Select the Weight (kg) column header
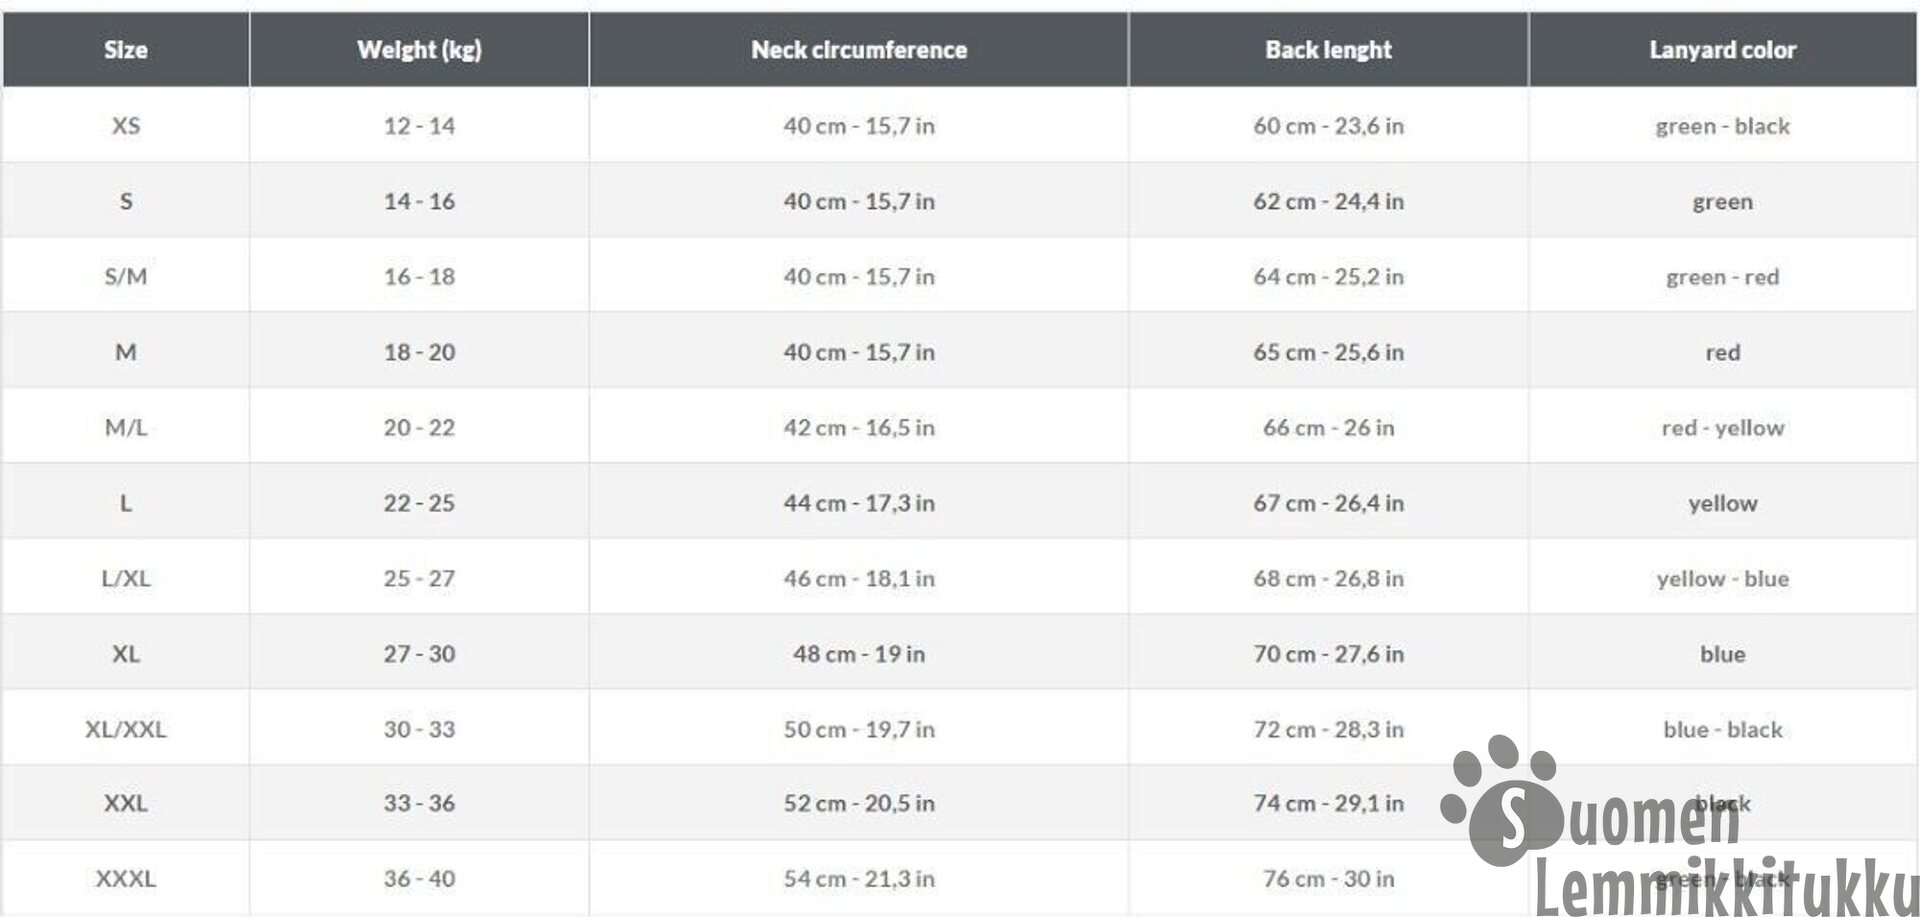The image size is (1920, 917). pos(419,49)
